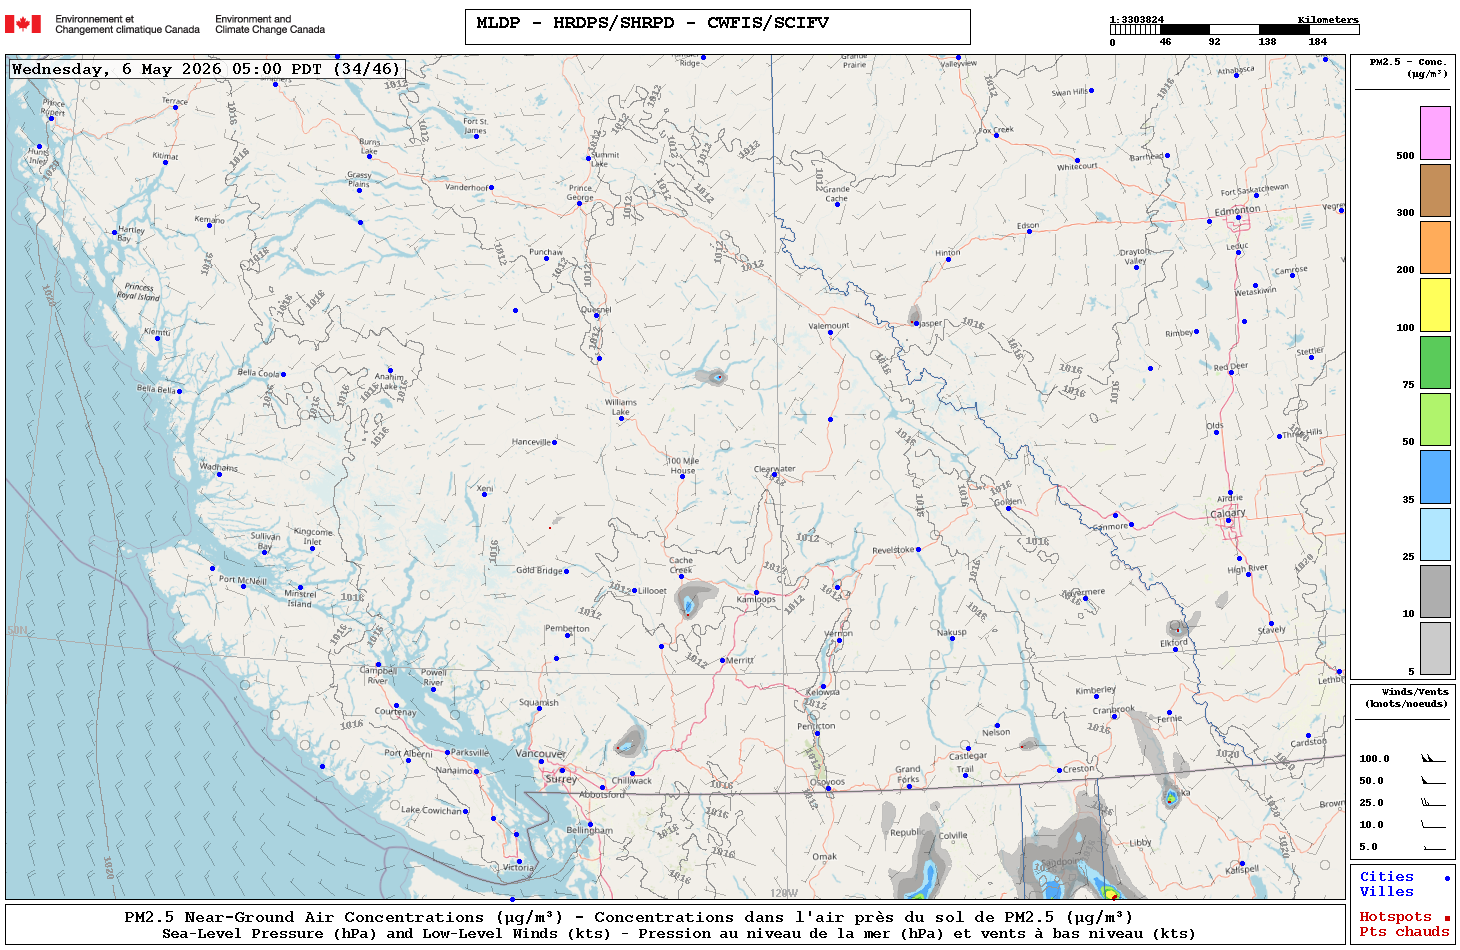The height and width of the screenshot is (950, 1460).
Task: Click the red Hotspots legend marker
Action: [1447, 918]
